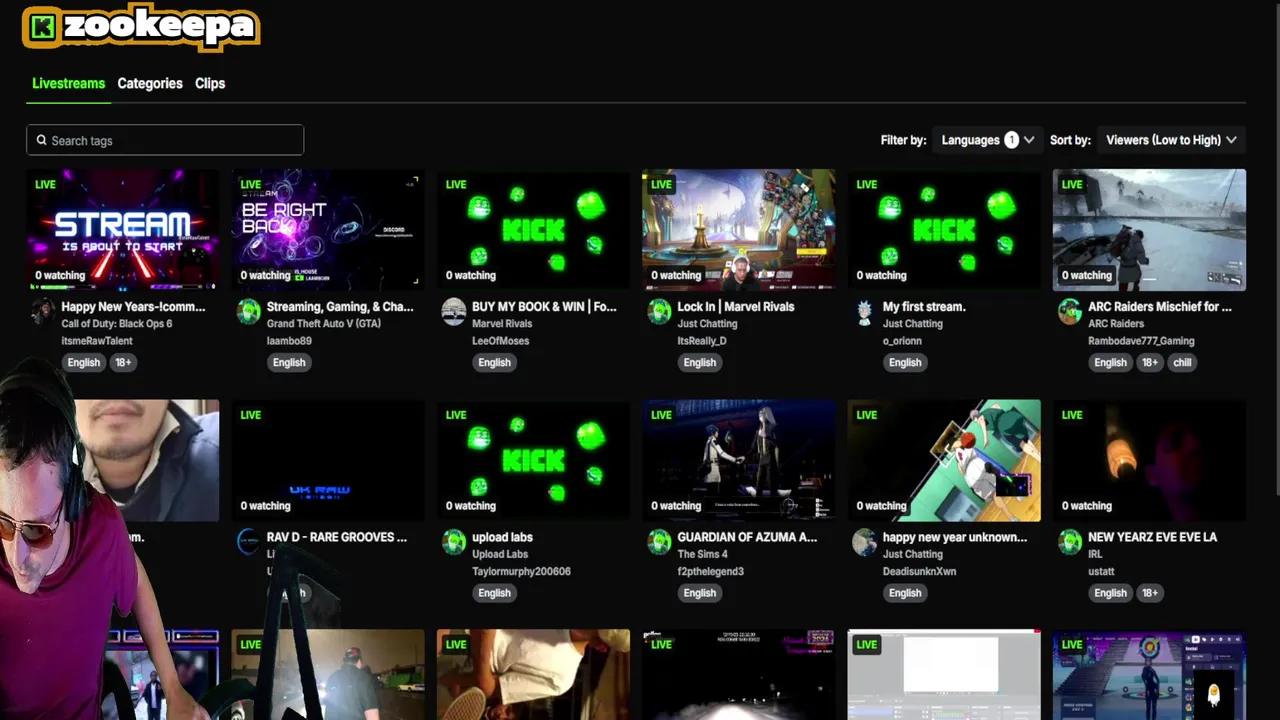1280x720 pixels.
Task: Open the Languages filter dropdown
Action: click(987, 140)
